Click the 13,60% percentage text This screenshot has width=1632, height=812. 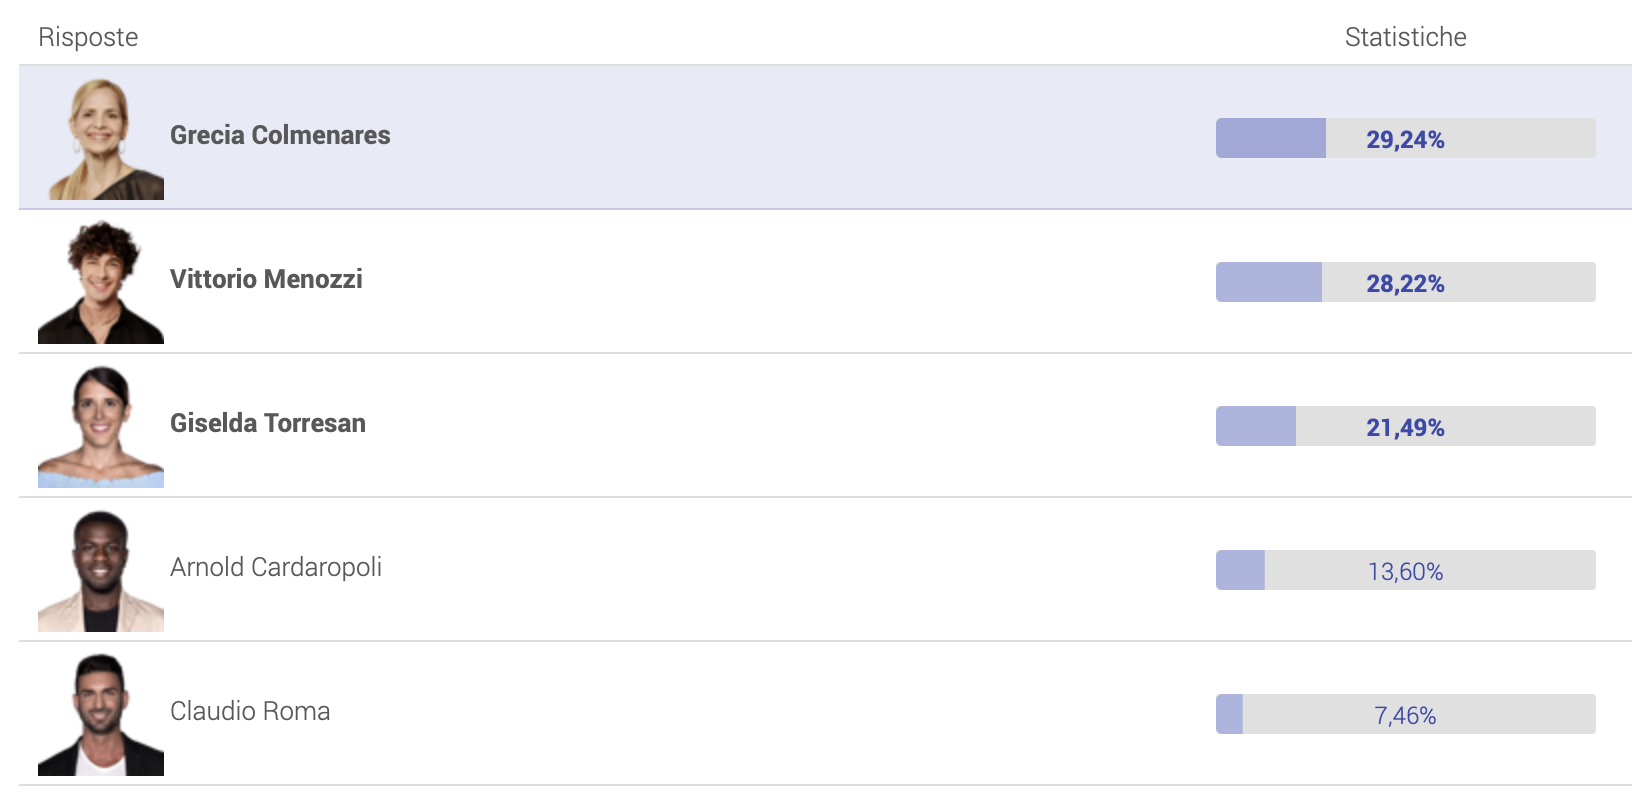pos(1405,572)
